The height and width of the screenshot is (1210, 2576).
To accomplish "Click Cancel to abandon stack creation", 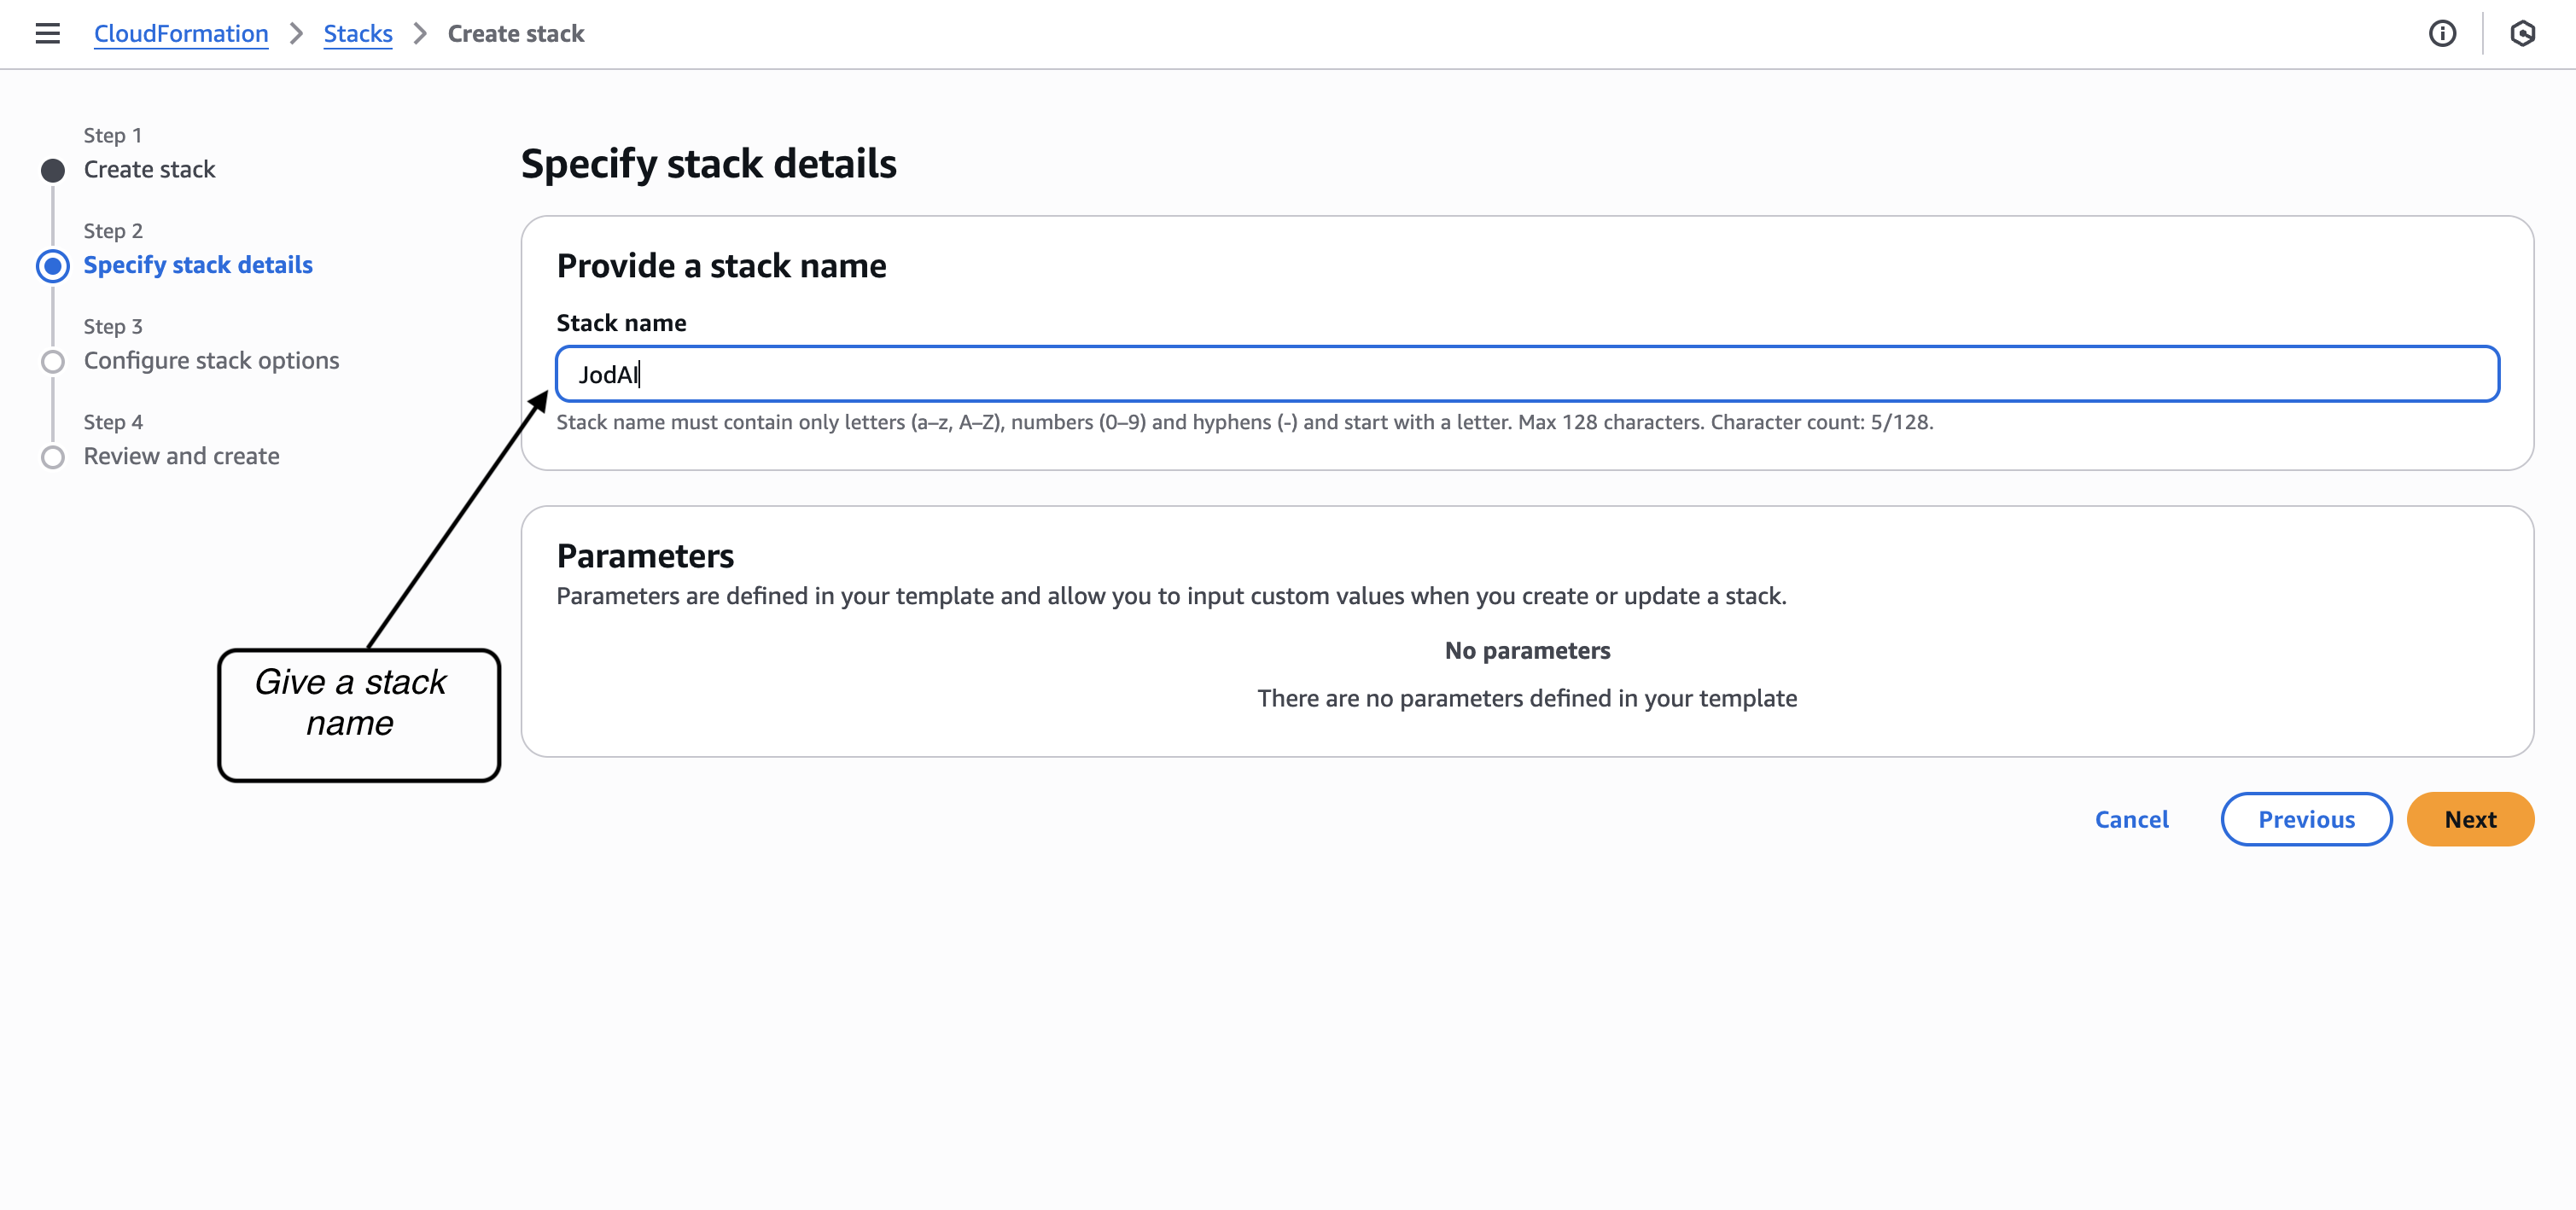I will (2131, 819).
